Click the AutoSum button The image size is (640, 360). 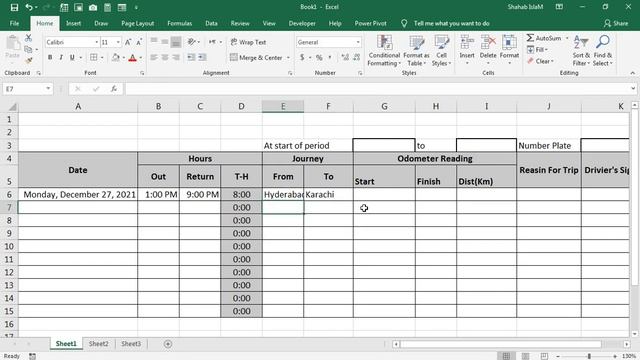[544, 38]
